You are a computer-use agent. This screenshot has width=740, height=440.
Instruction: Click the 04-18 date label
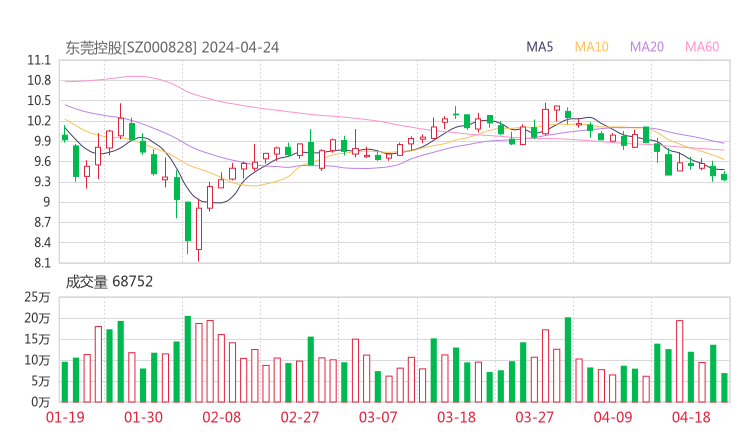pos(691,417)
